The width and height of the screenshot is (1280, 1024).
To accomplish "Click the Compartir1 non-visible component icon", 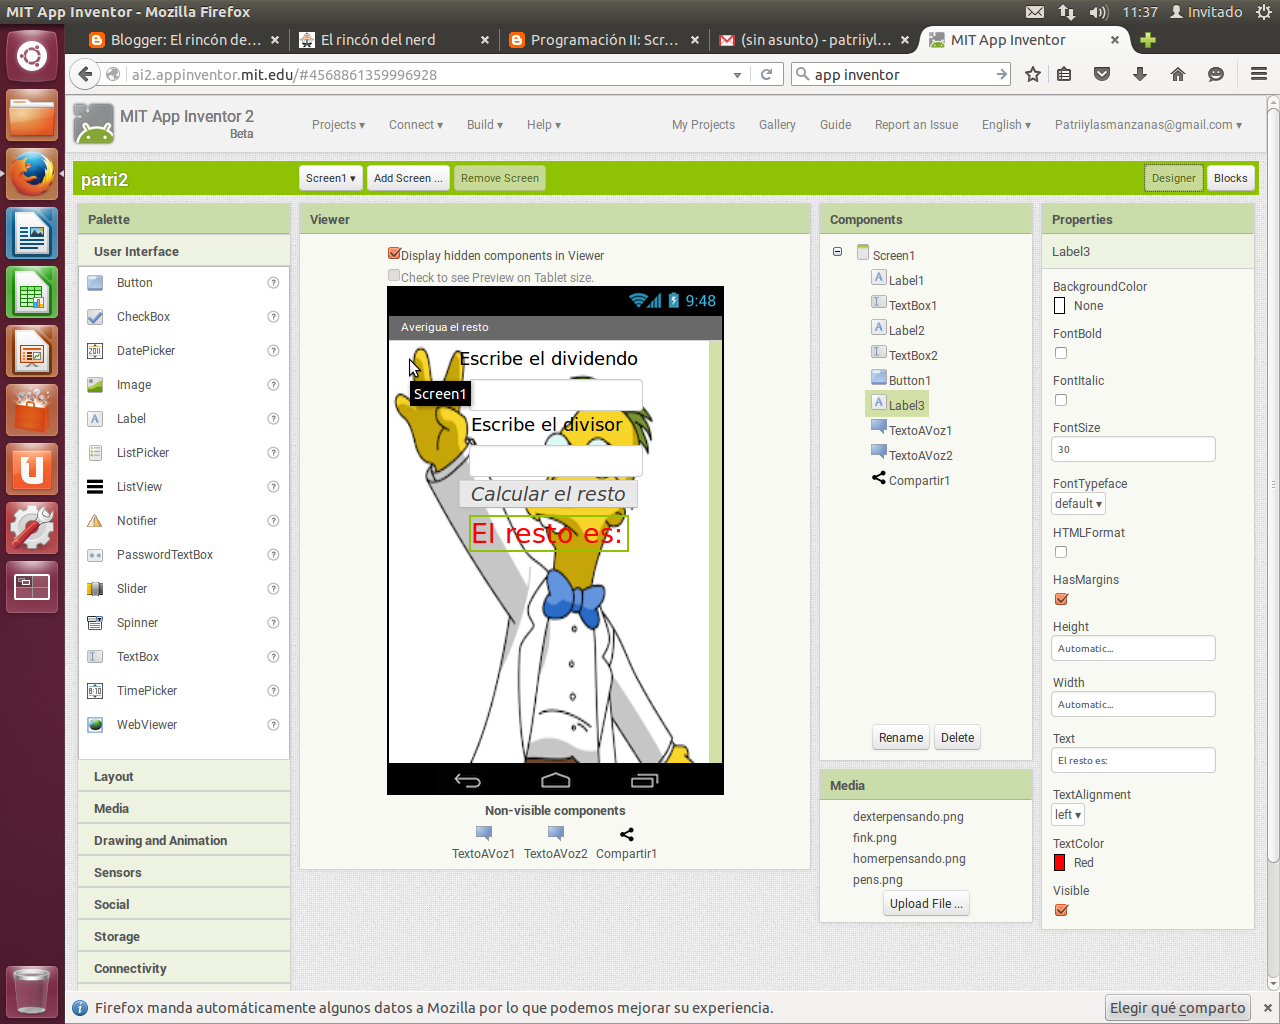I will pyautogui.click(x=627, y=833).
